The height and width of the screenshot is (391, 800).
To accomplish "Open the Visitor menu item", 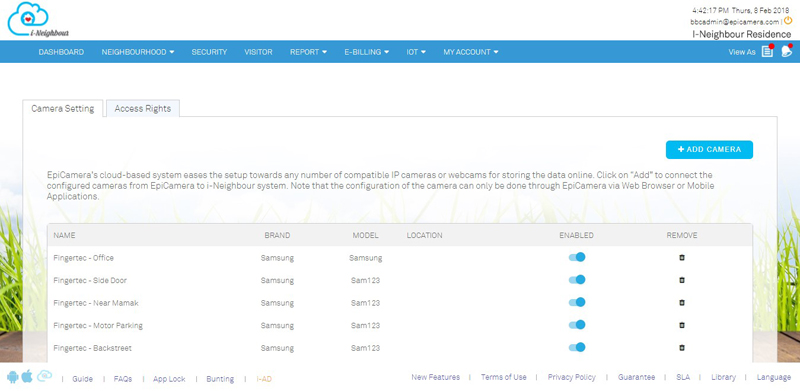I will (258, 52).
